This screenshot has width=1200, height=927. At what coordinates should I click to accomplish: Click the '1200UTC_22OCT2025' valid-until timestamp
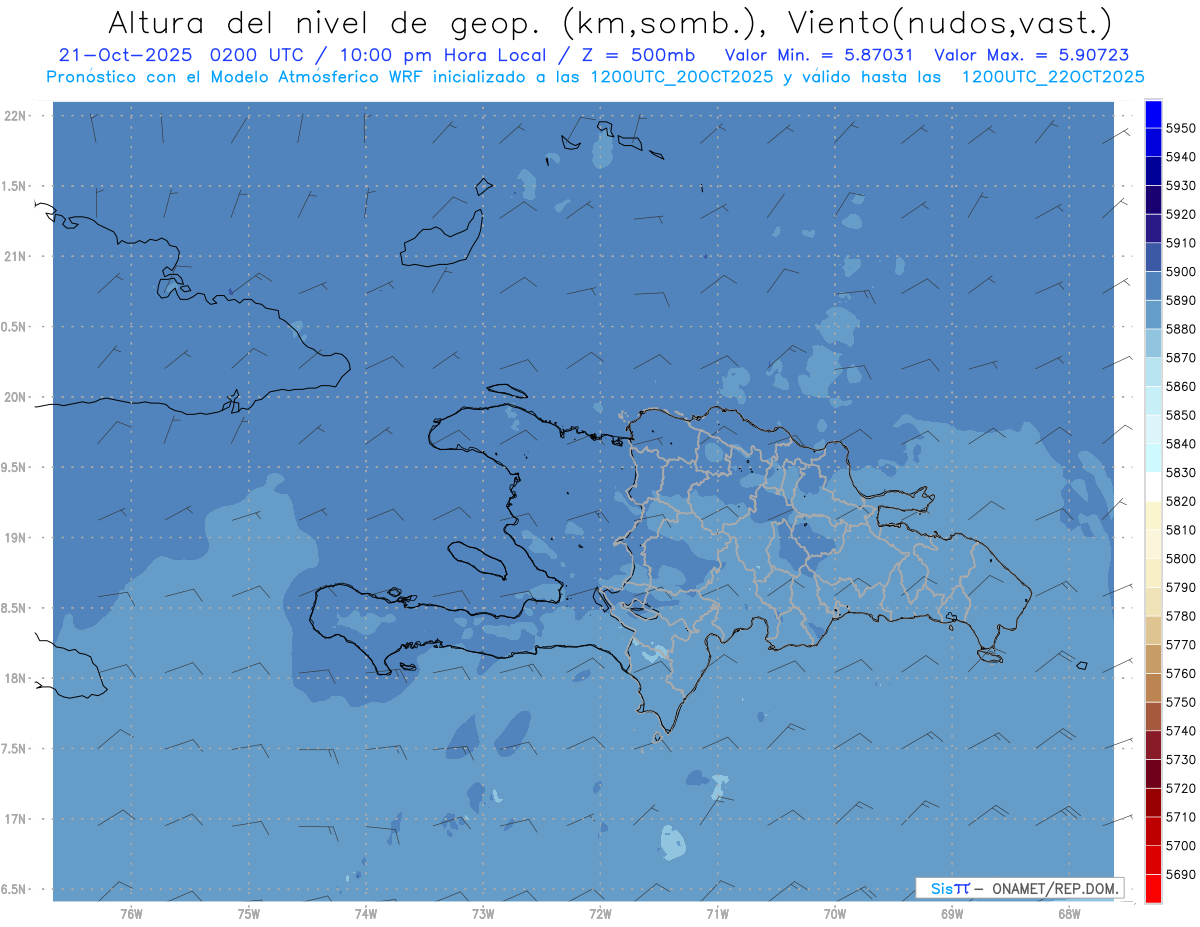pos(1053,76)
